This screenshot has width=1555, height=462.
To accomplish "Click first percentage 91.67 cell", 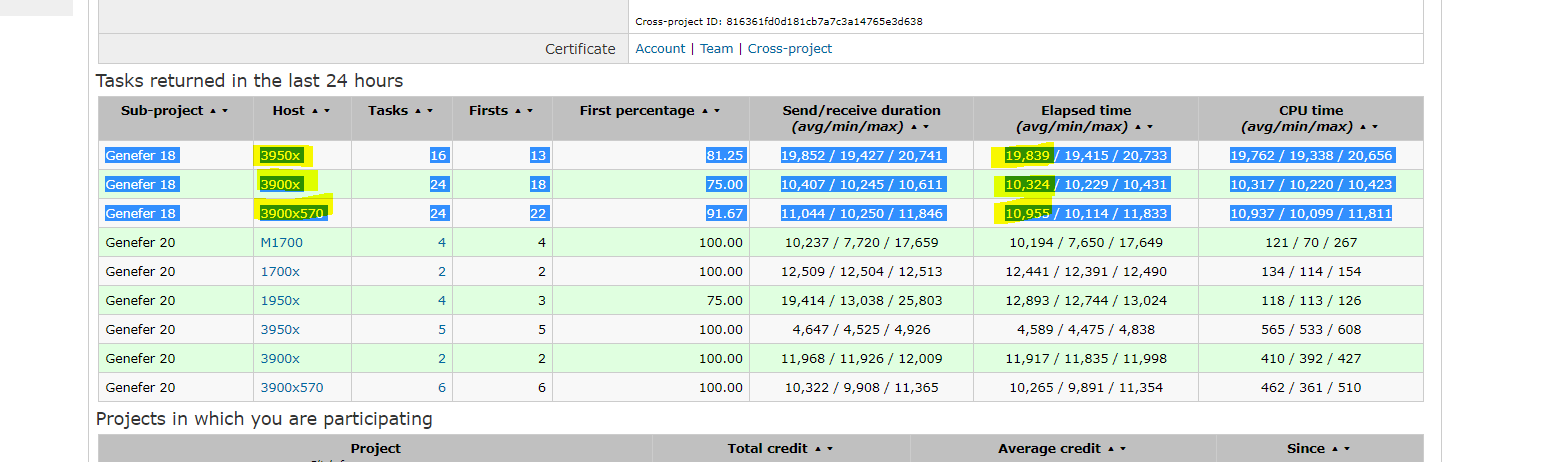I will click(725, 213).
